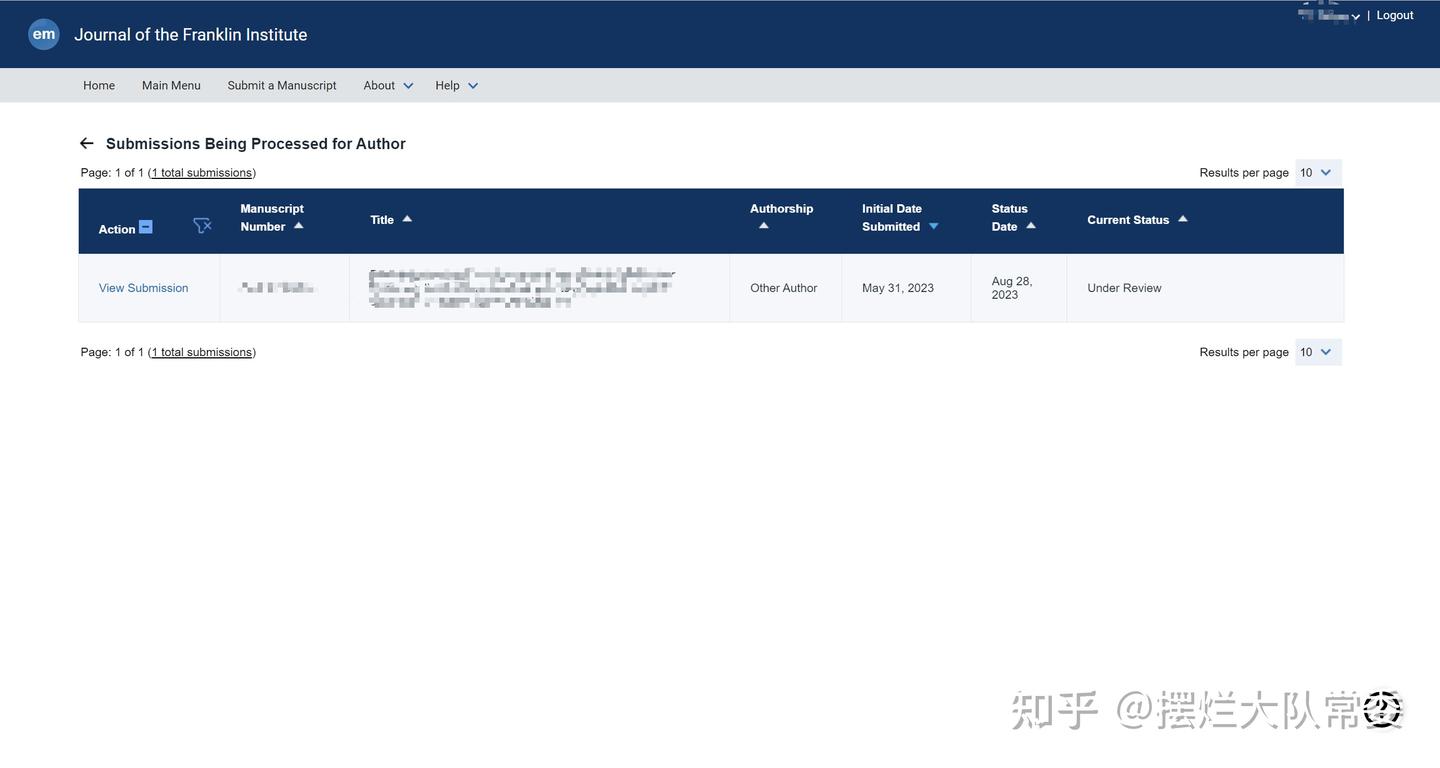Click the em Editorial Manager logo
The image size is (1440, 768).
(42, 33)
